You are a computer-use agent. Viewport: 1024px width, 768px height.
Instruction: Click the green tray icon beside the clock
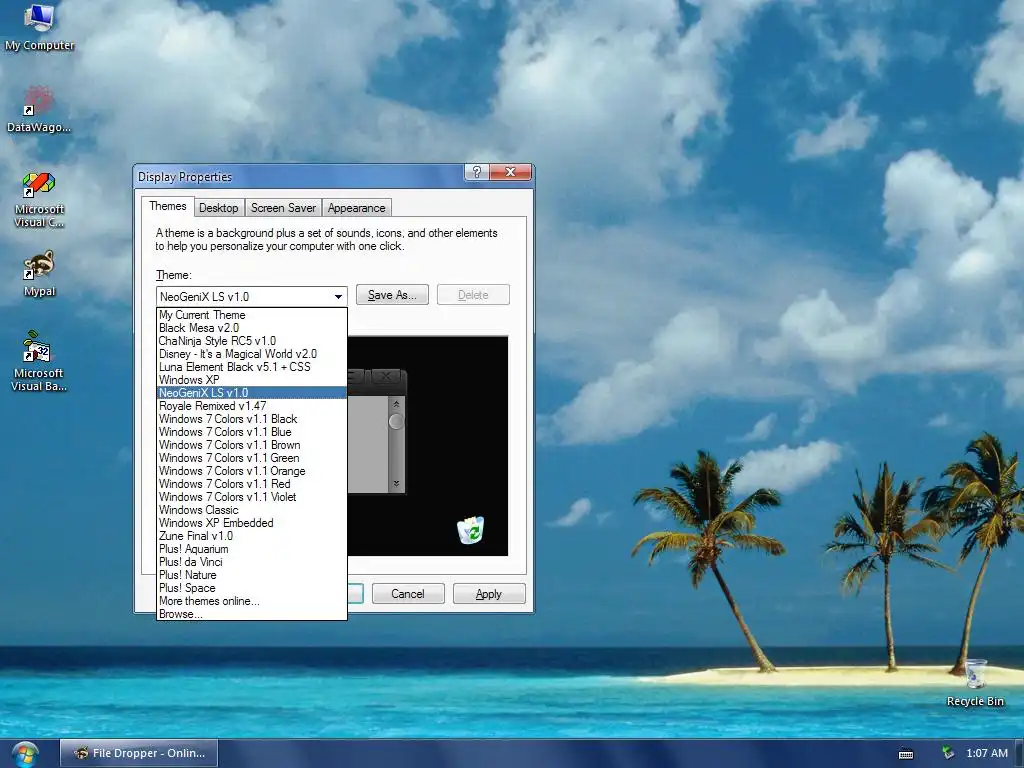[948, 753]
